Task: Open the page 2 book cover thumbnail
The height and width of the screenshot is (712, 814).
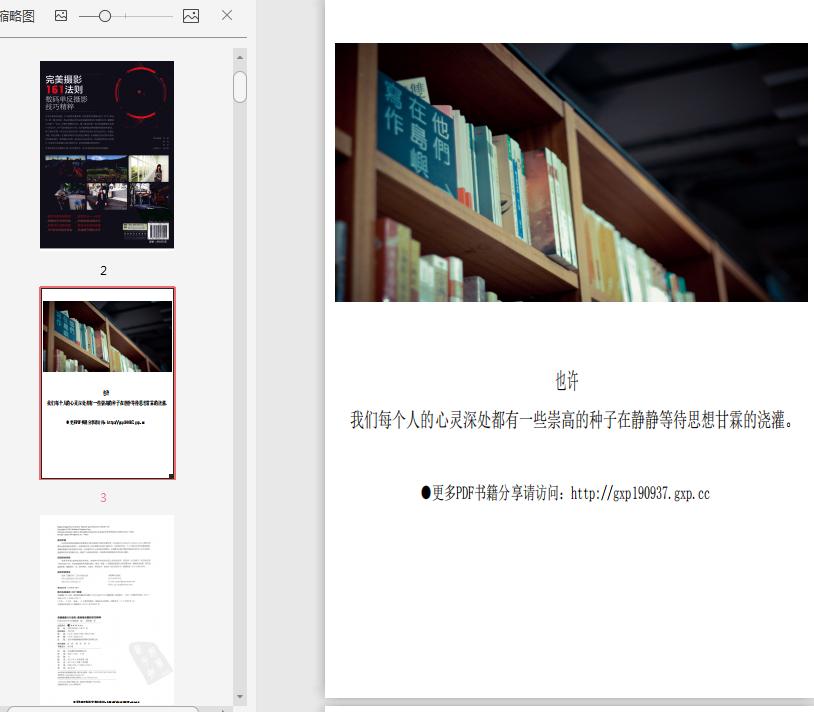Action: (107, 155)
